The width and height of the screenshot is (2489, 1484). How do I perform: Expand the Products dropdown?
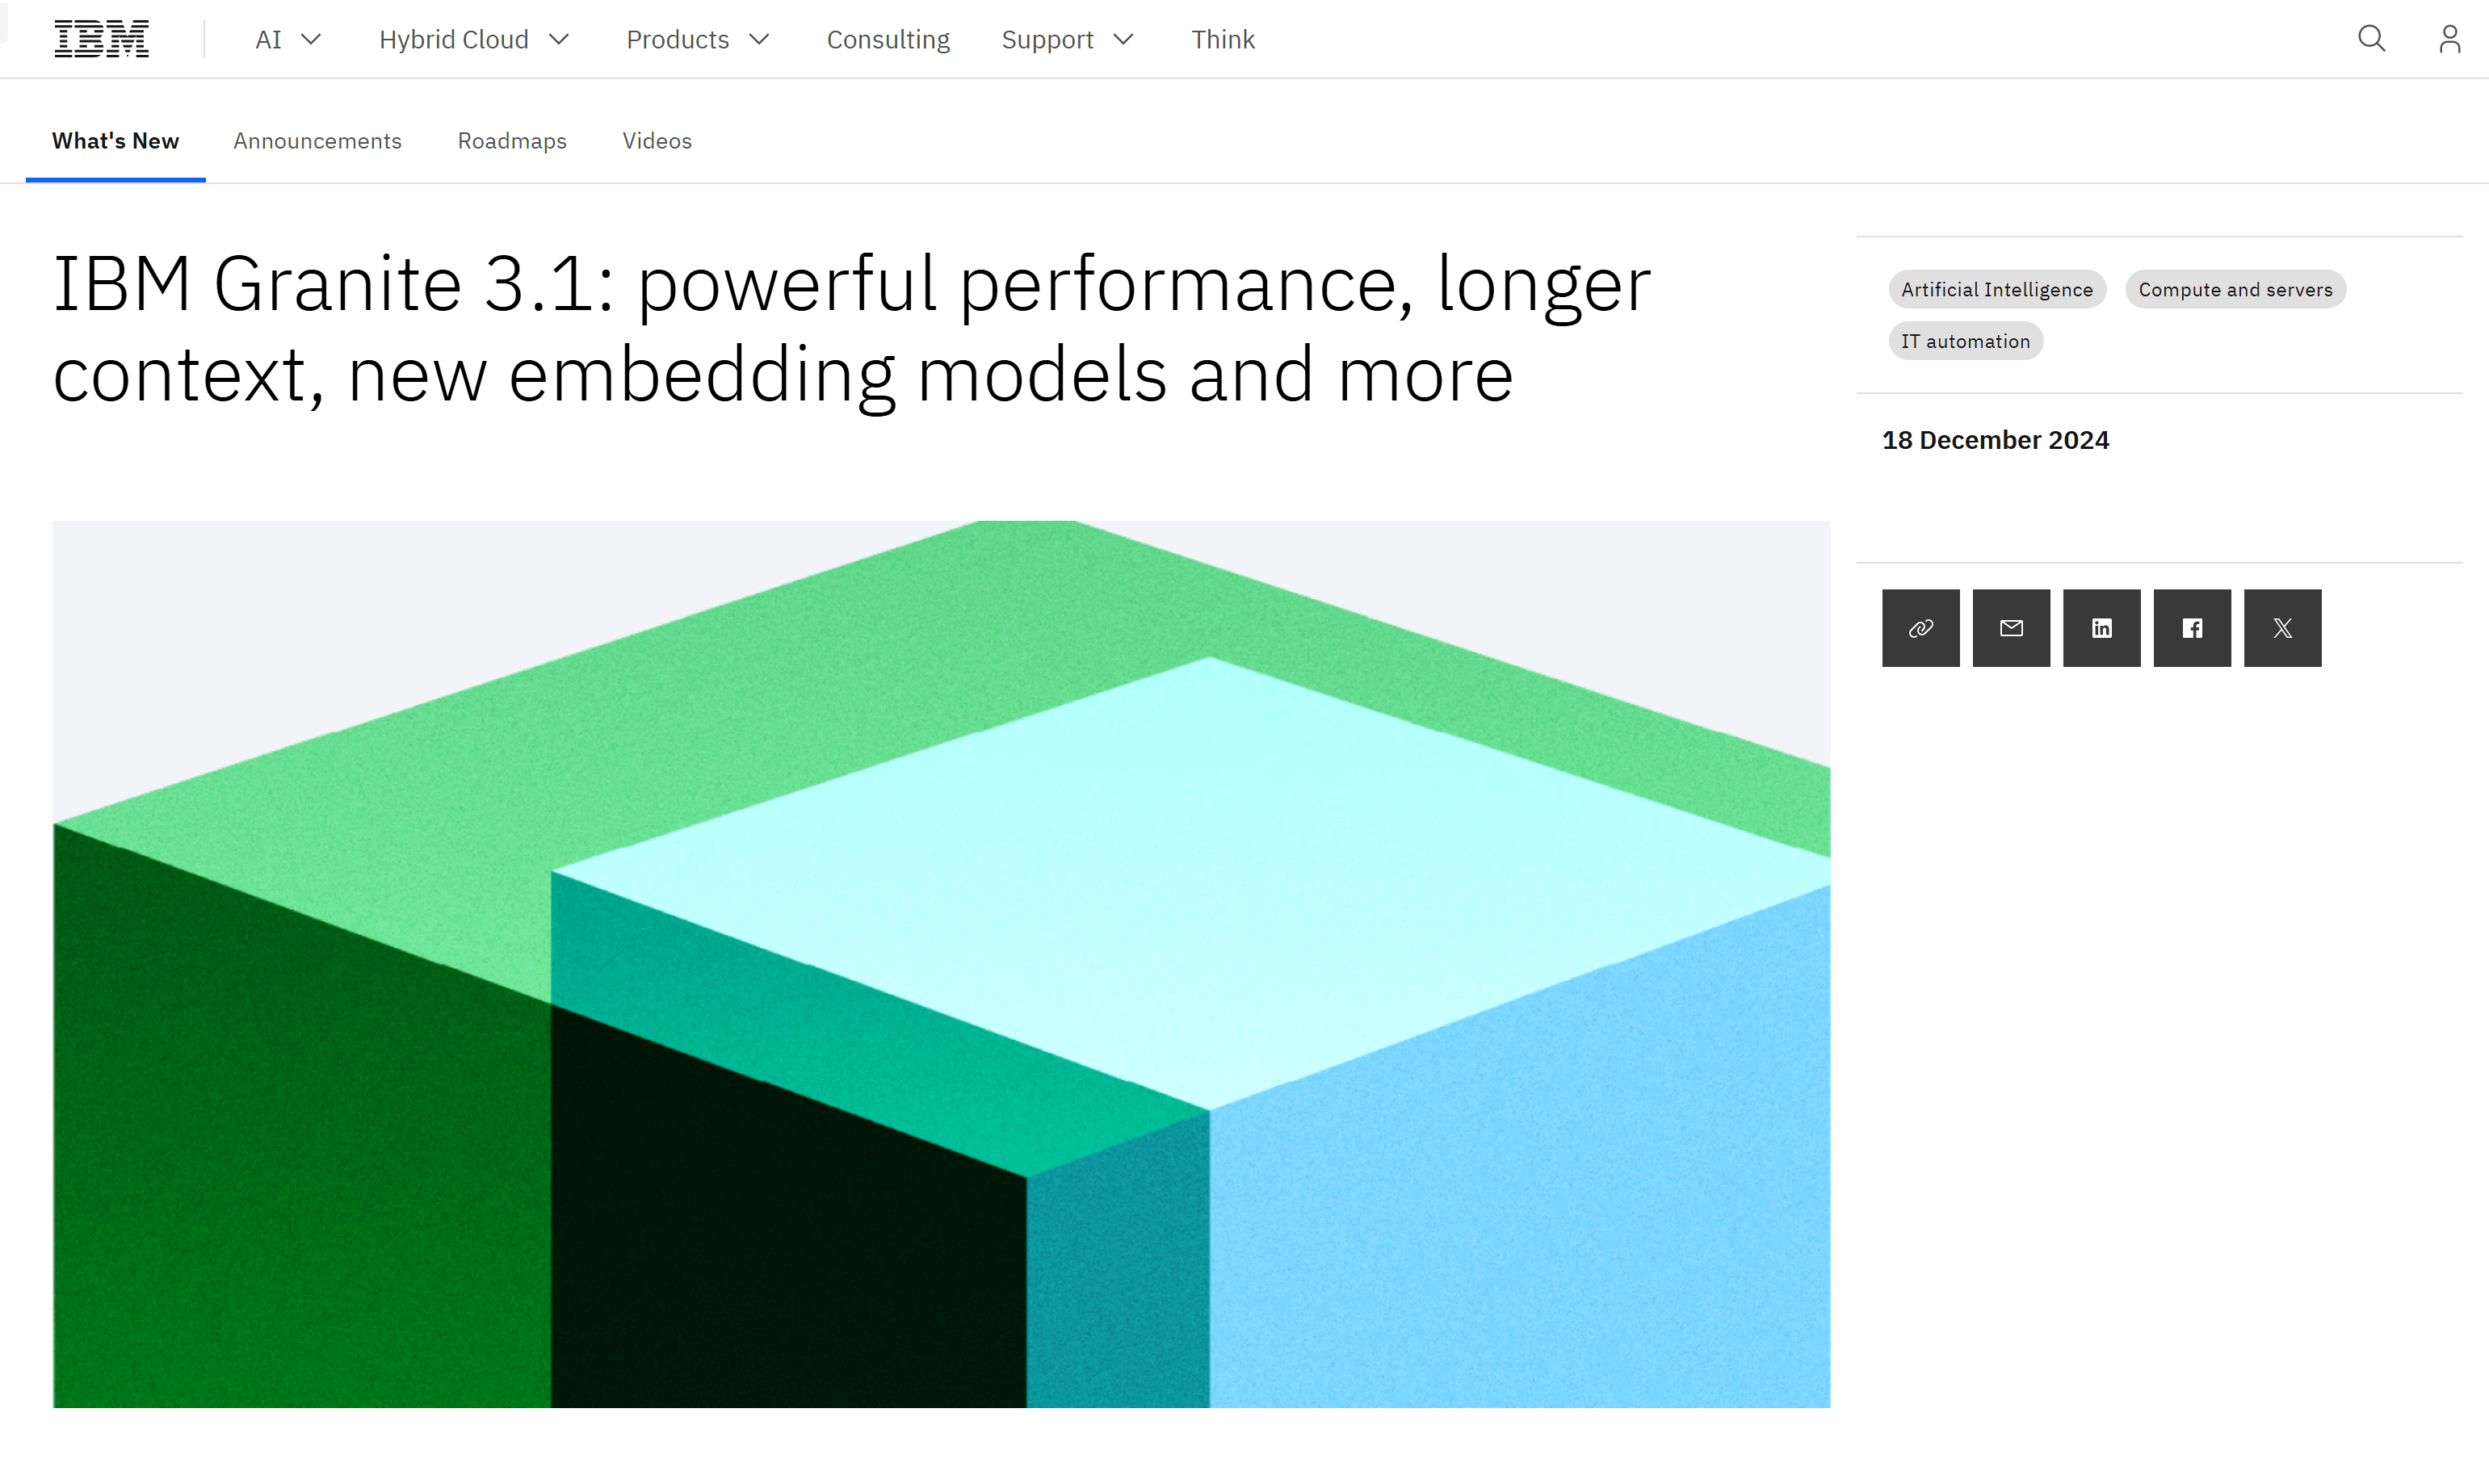698,39
